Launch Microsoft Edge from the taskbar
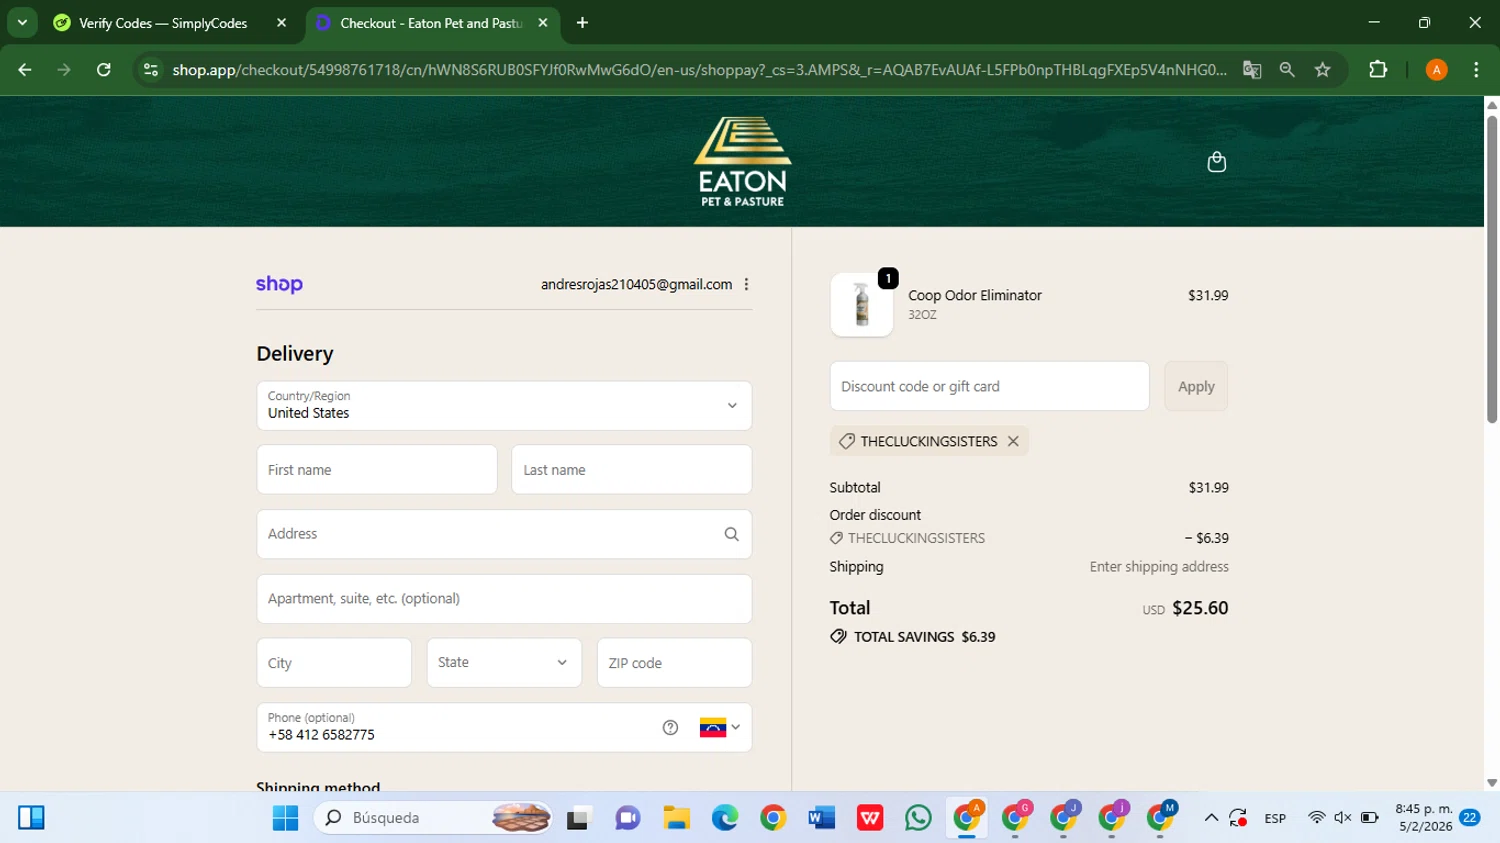1500x843 pixels. point(725,818)
